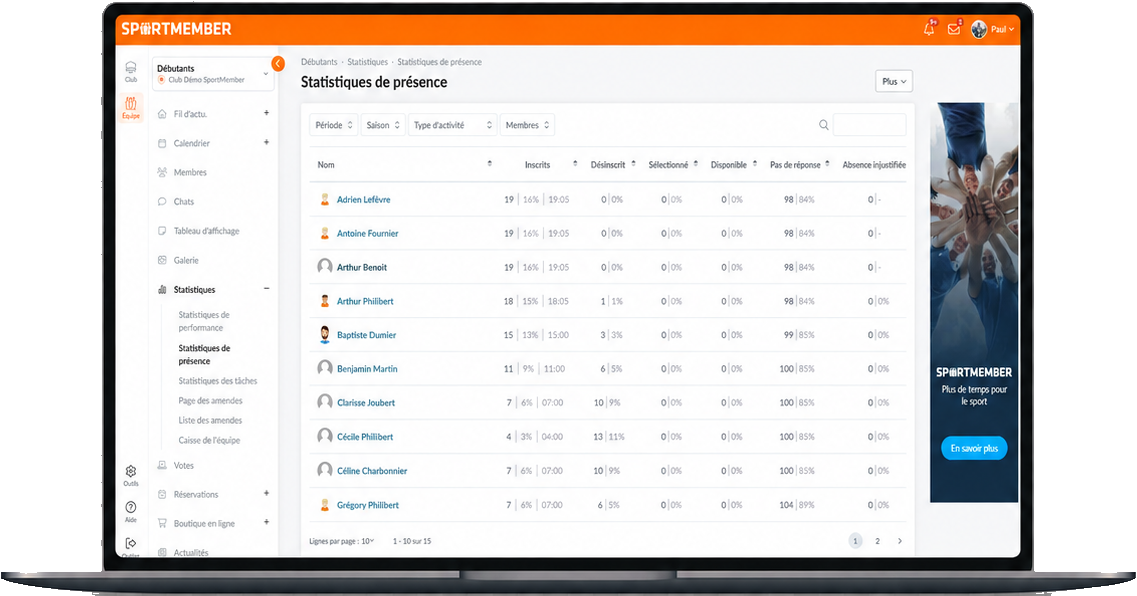The width and height of the screenshot is (1137, 596).
Task: Open member Adrien Lefèvre's profile link
Action: tap(363, 199)
